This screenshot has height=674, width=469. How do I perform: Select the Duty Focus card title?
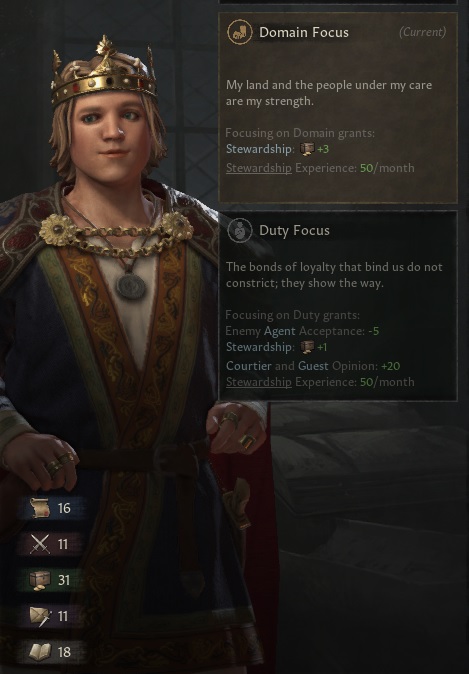294,230
